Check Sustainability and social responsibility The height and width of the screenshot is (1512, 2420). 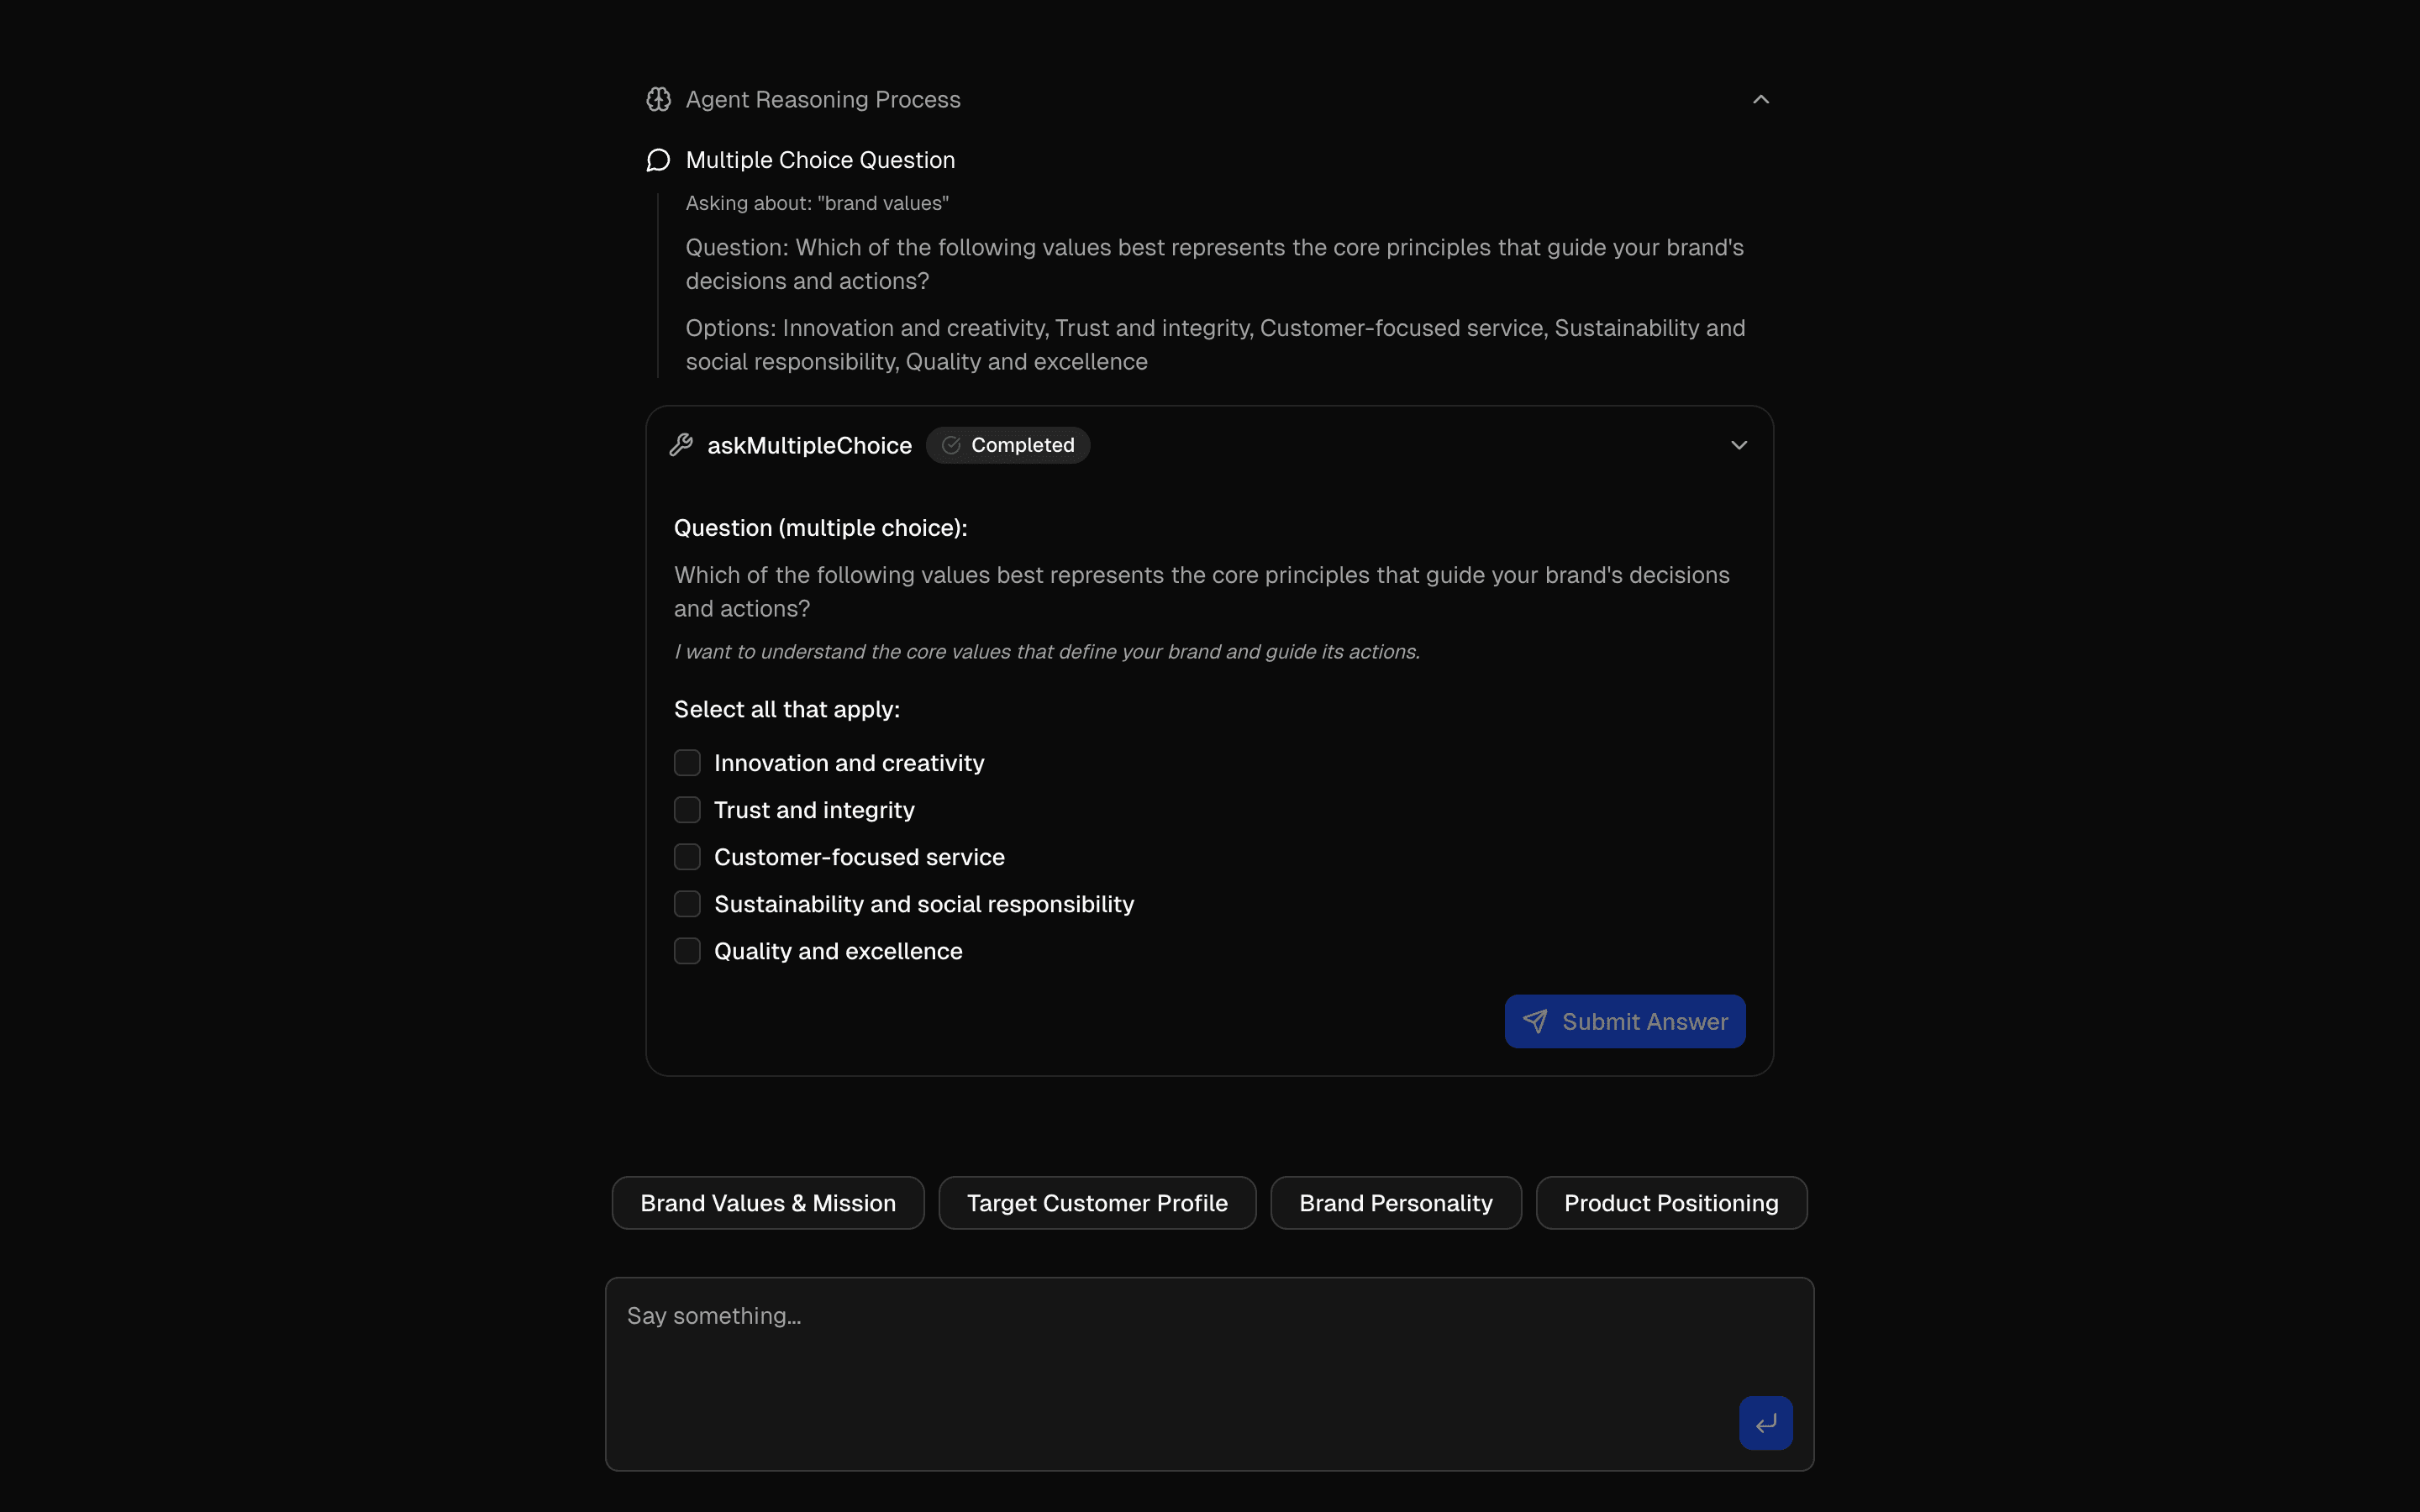(687, 903)
